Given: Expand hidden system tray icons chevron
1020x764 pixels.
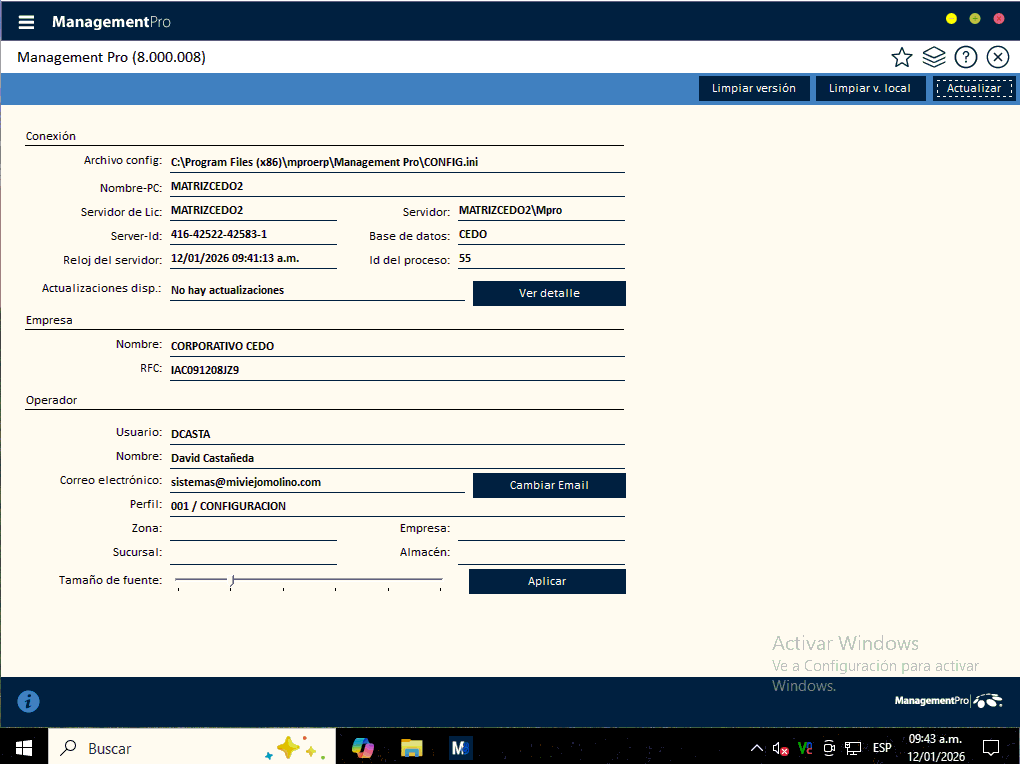Looking at the screenshot, I should coord(756,747).
